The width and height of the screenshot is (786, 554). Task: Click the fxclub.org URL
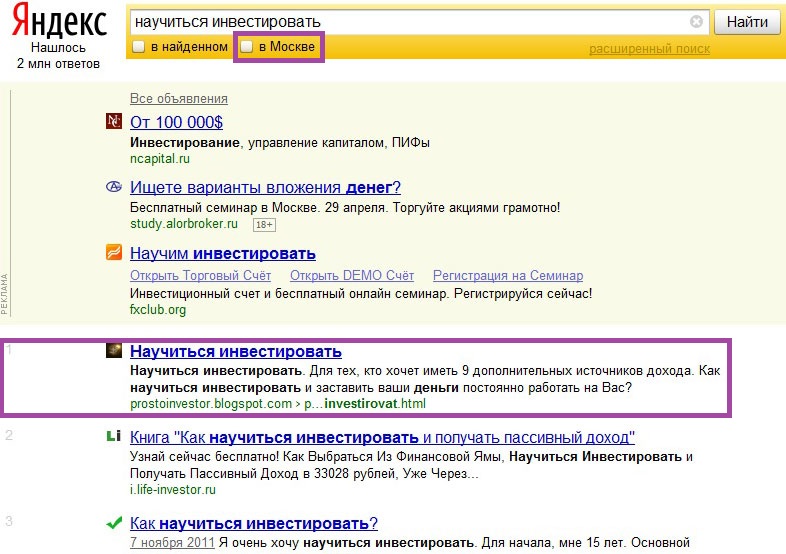click(158, 309)
